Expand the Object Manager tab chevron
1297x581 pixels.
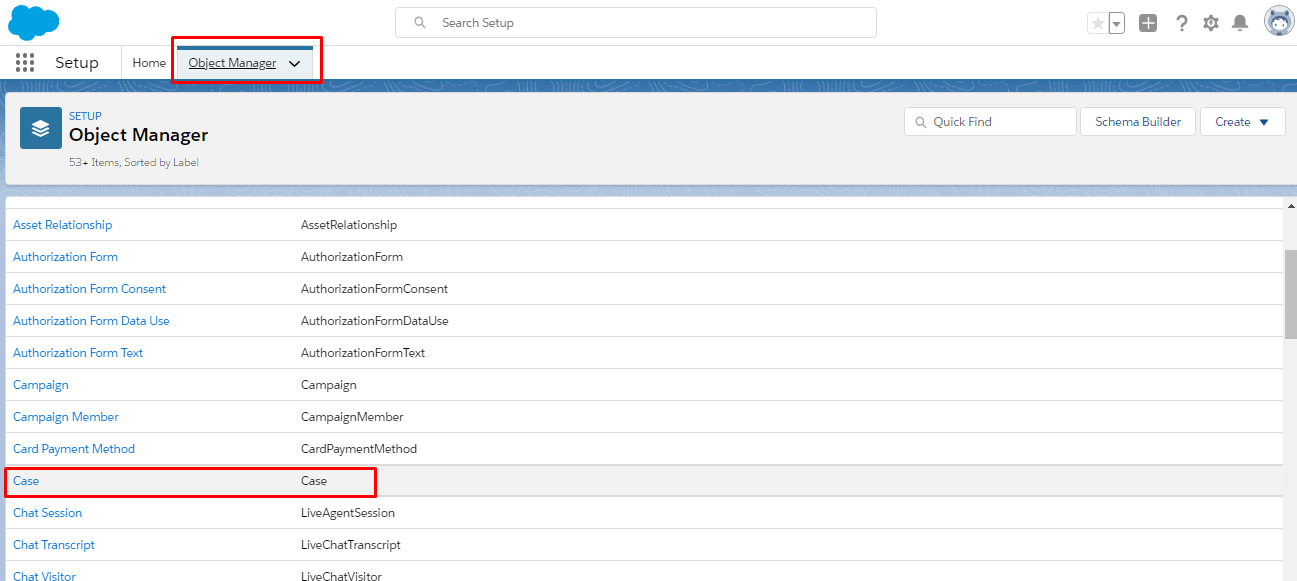click(295, 63)
